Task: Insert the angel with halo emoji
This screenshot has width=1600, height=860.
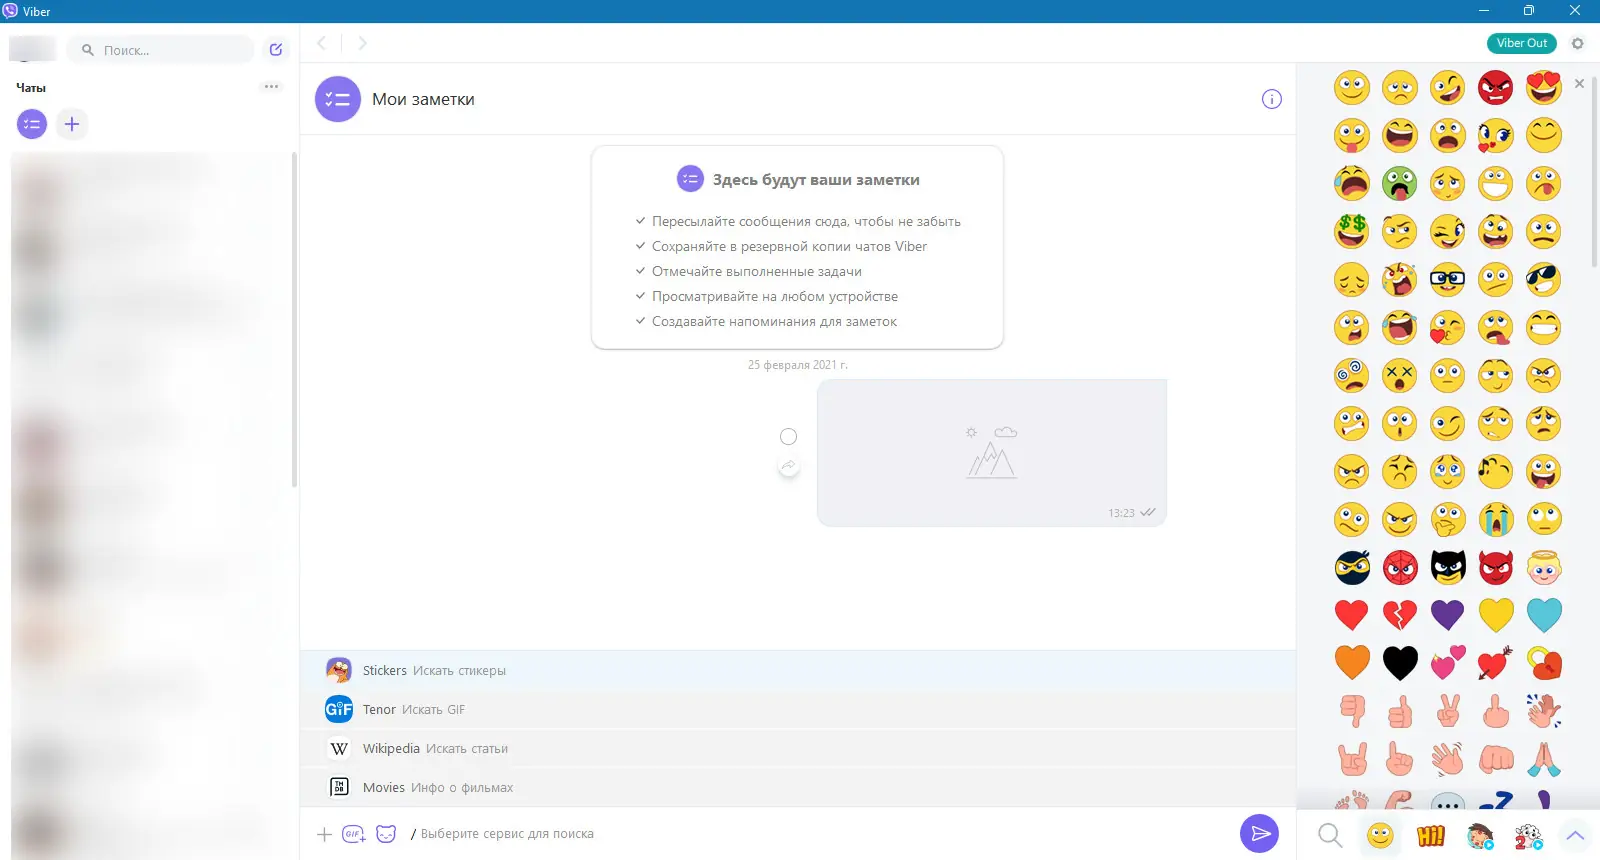Action: (1544, 568)
